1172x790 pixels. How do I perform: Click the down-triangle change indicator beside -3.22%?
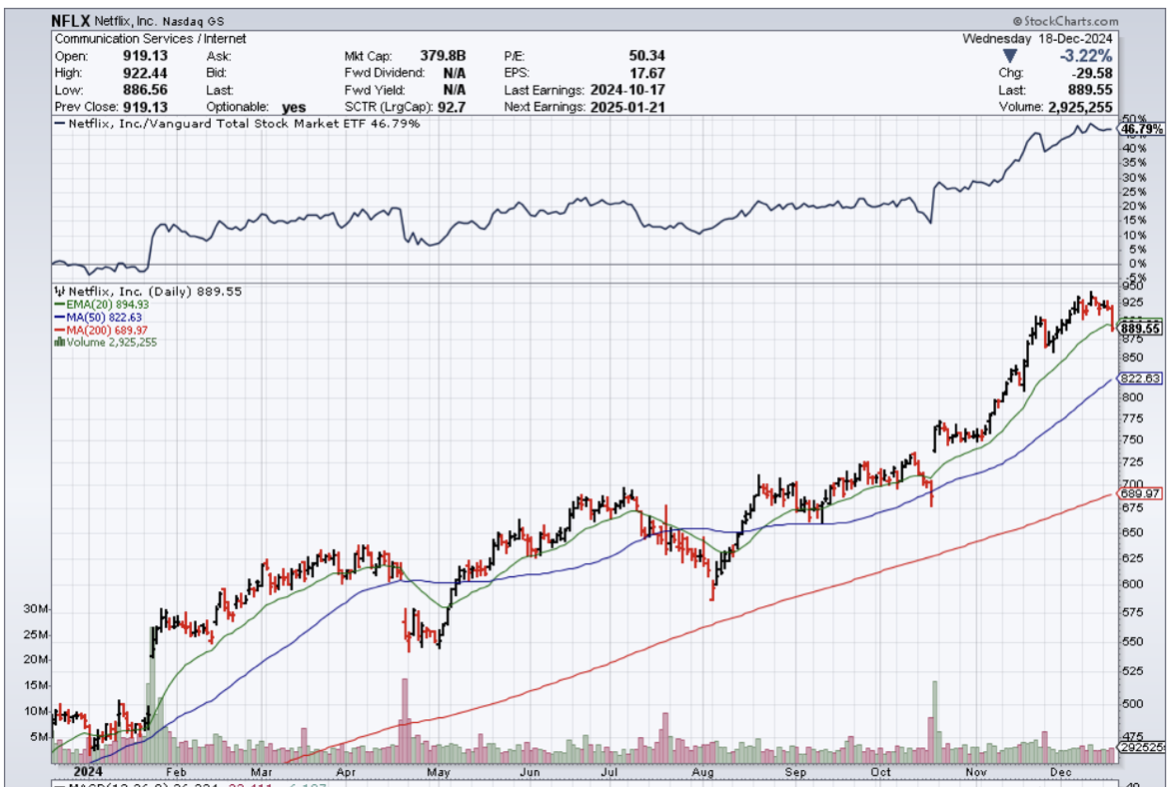1011,56
